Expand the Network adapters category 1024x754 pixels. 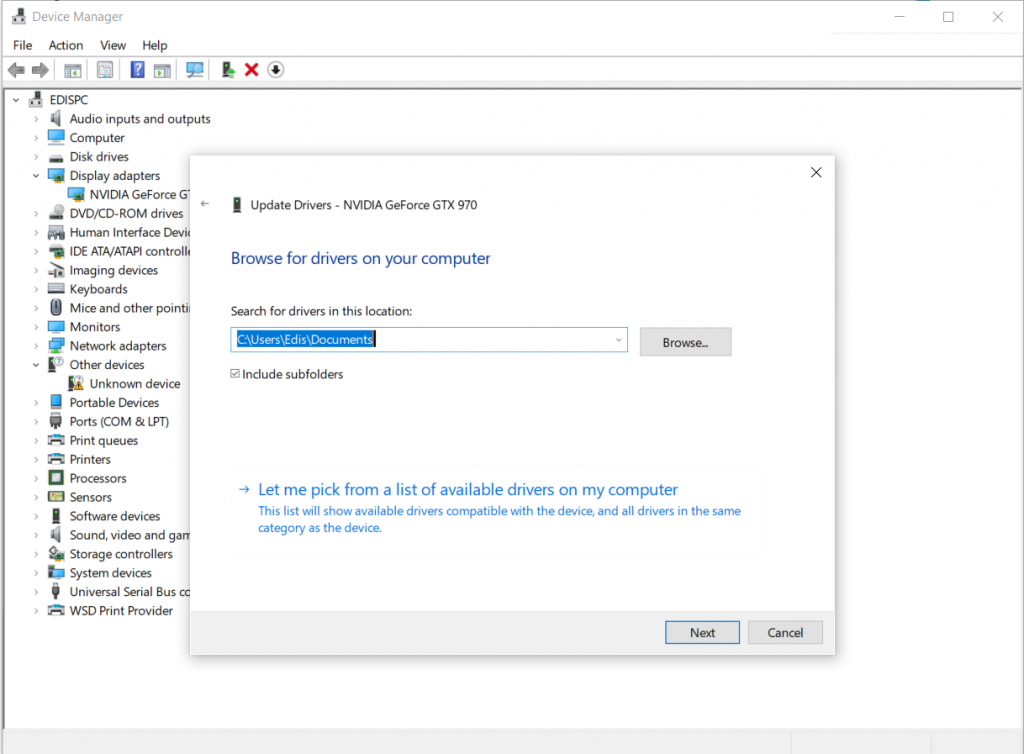36,346
